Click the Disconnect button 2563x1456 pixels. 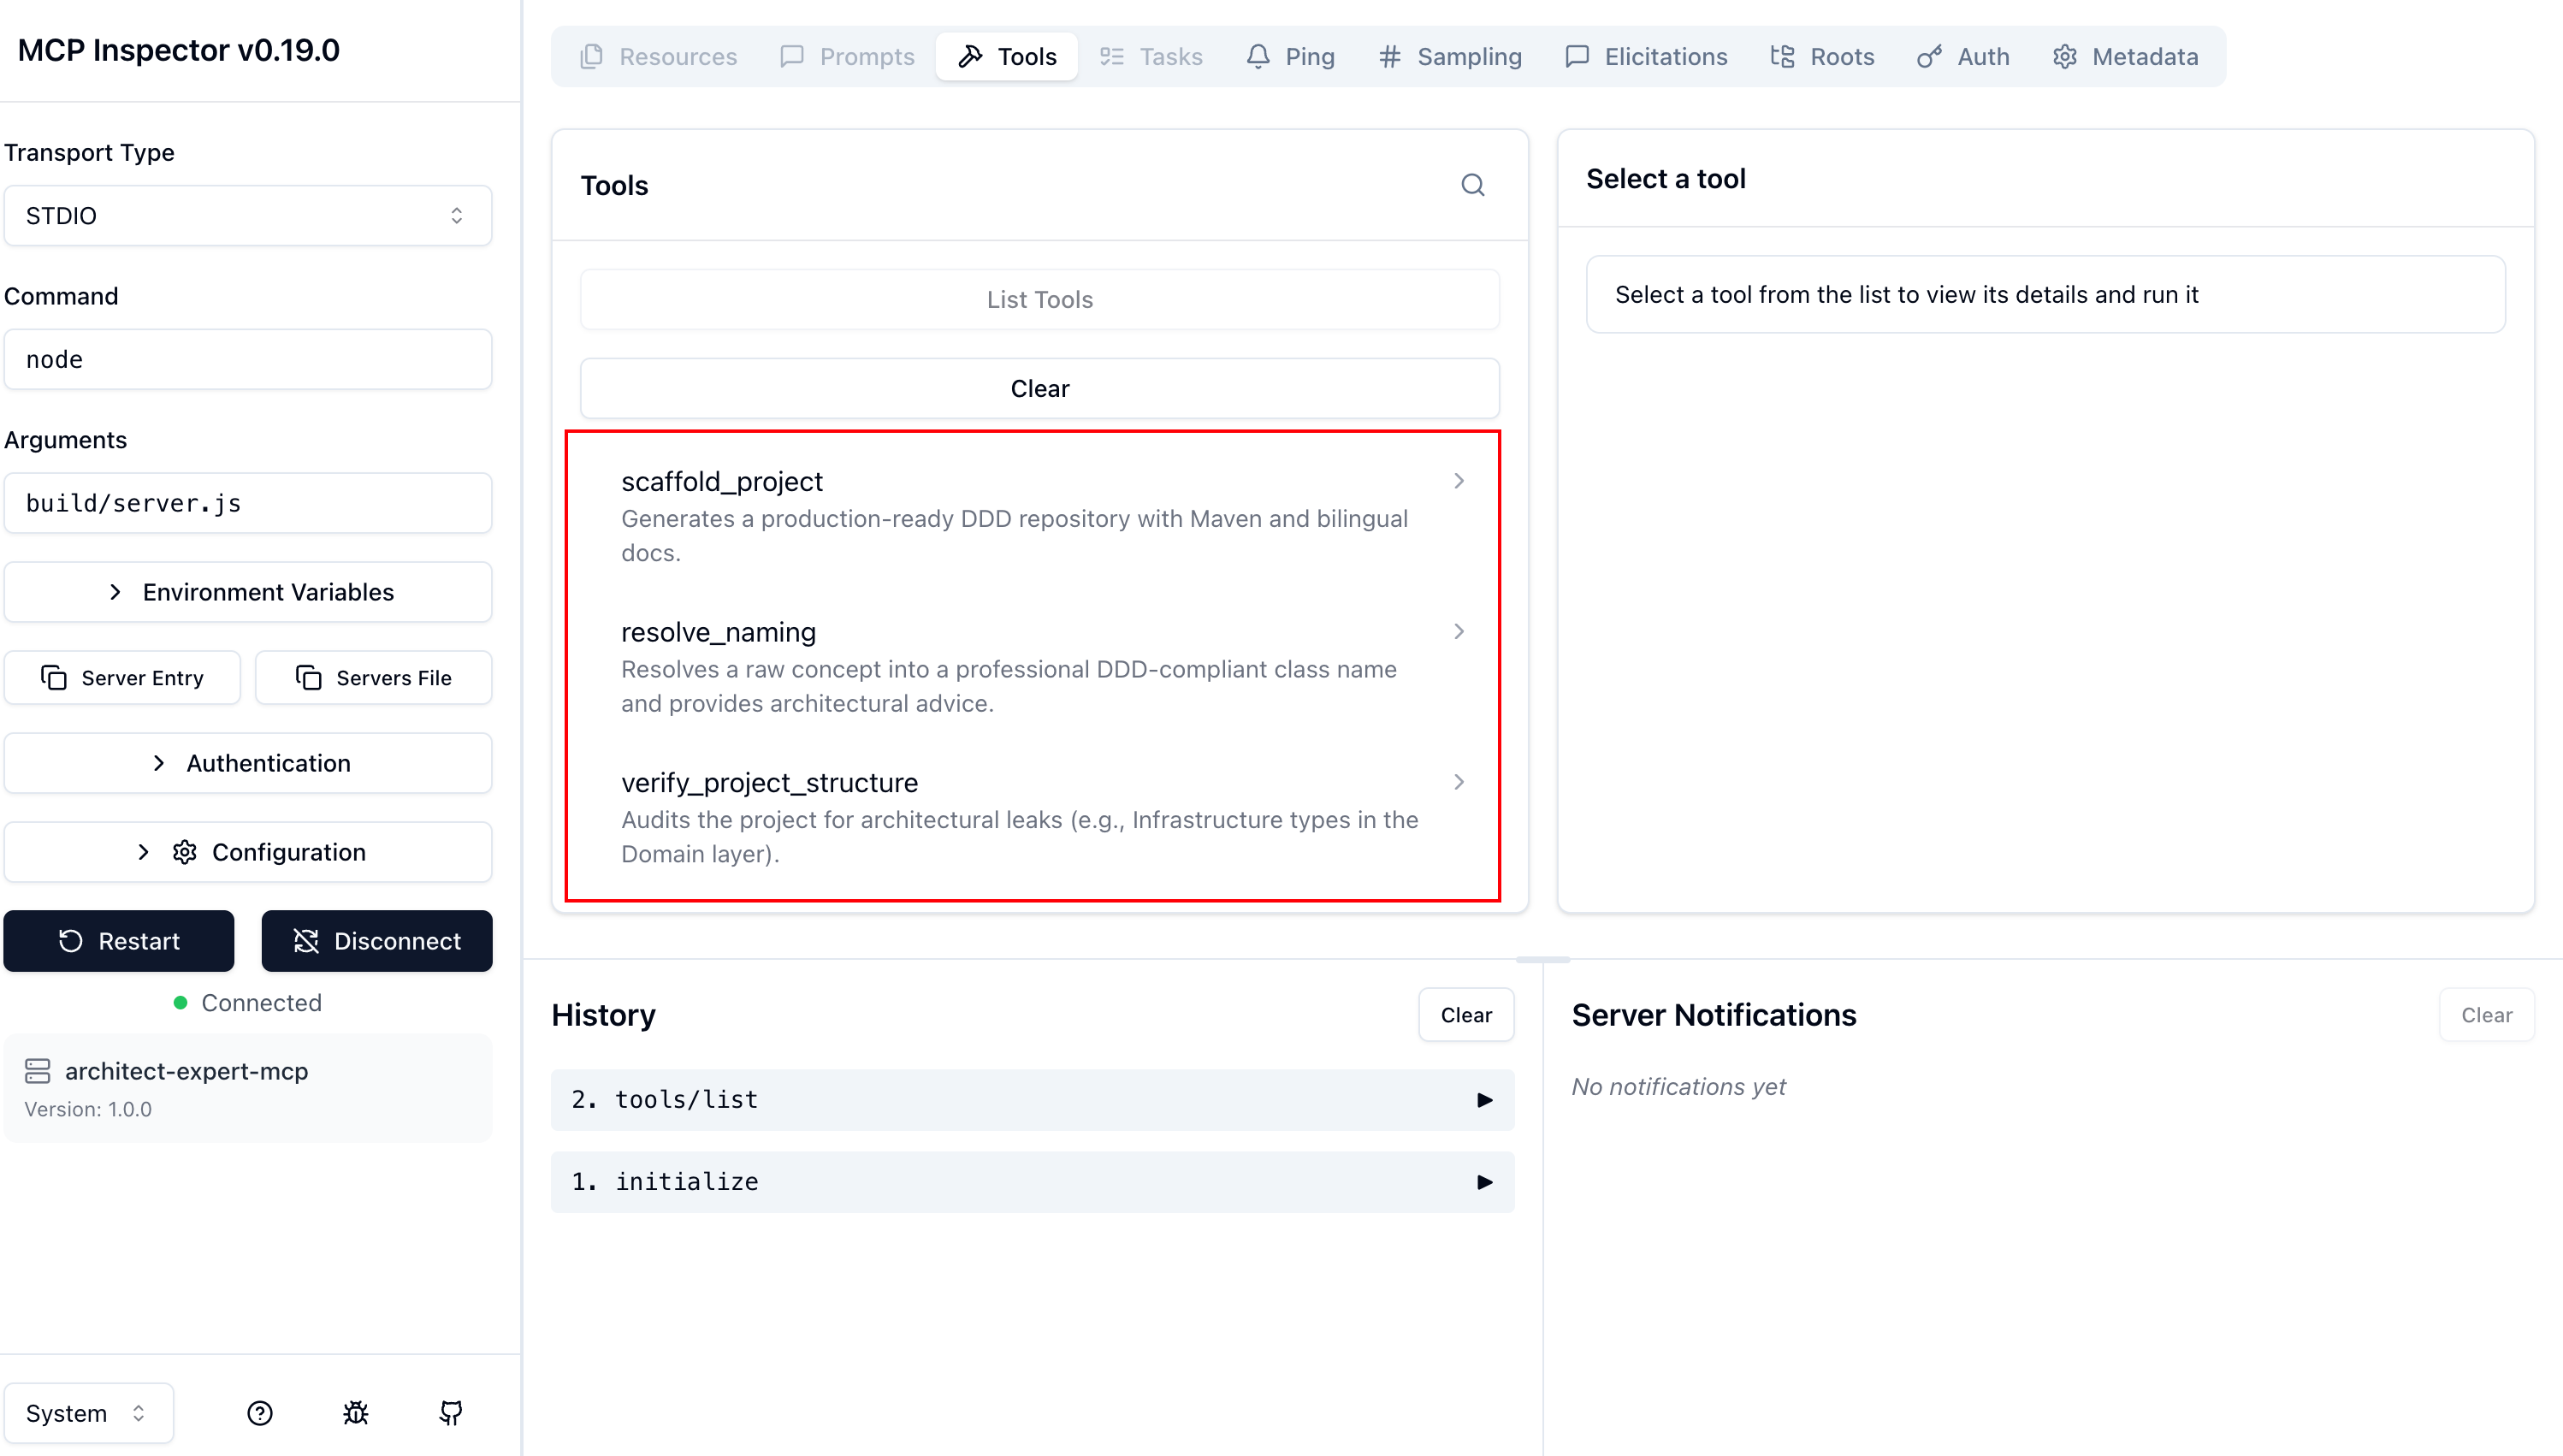pyautogui.click(x=377, y=941)
